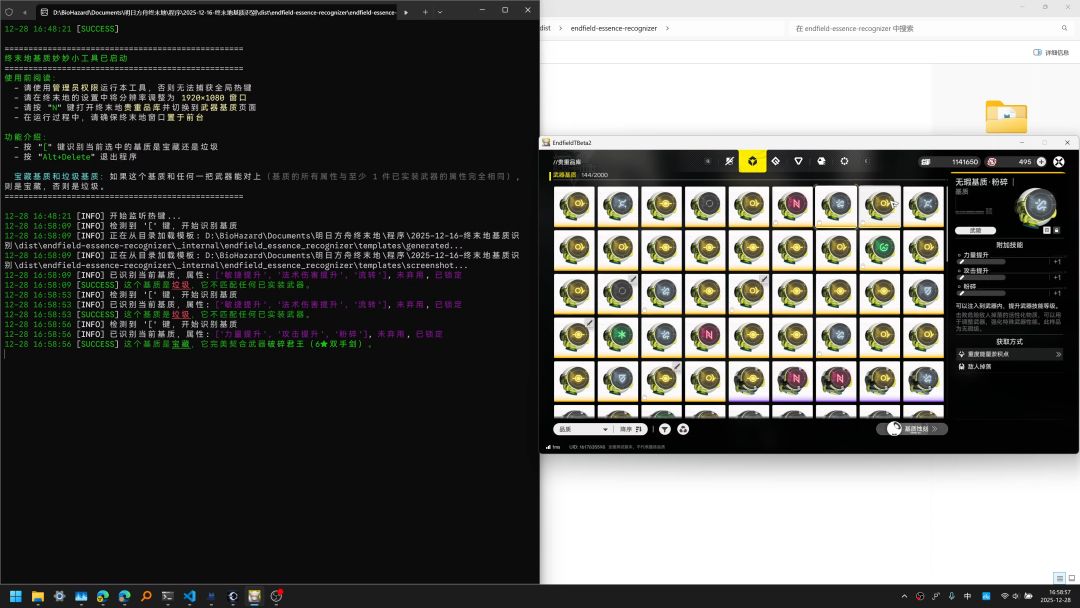
Task: Toggle the 降序 sort order button
Action: coord(632,429)
